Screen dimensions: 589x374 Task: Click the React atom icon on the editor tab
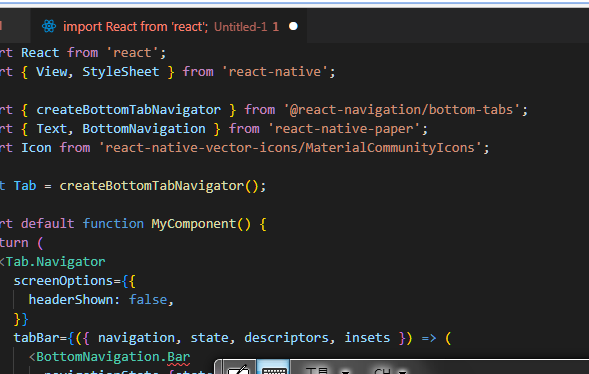49,26
